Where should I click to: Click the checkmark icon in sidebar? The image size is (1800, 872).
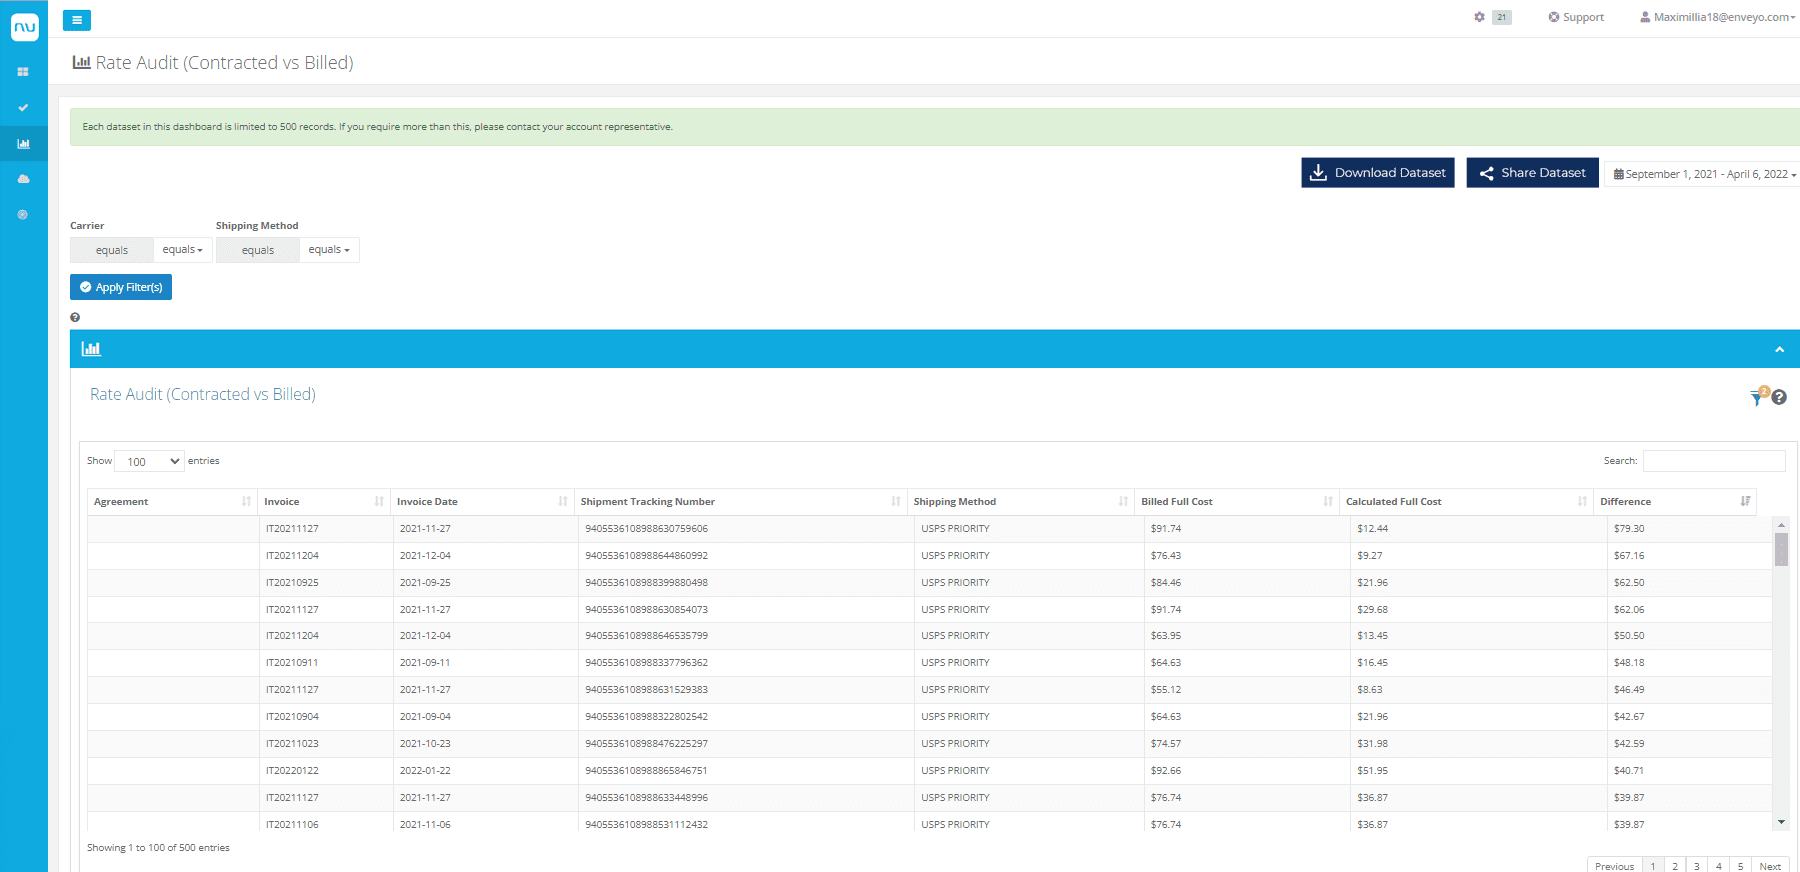pos(23,107)
